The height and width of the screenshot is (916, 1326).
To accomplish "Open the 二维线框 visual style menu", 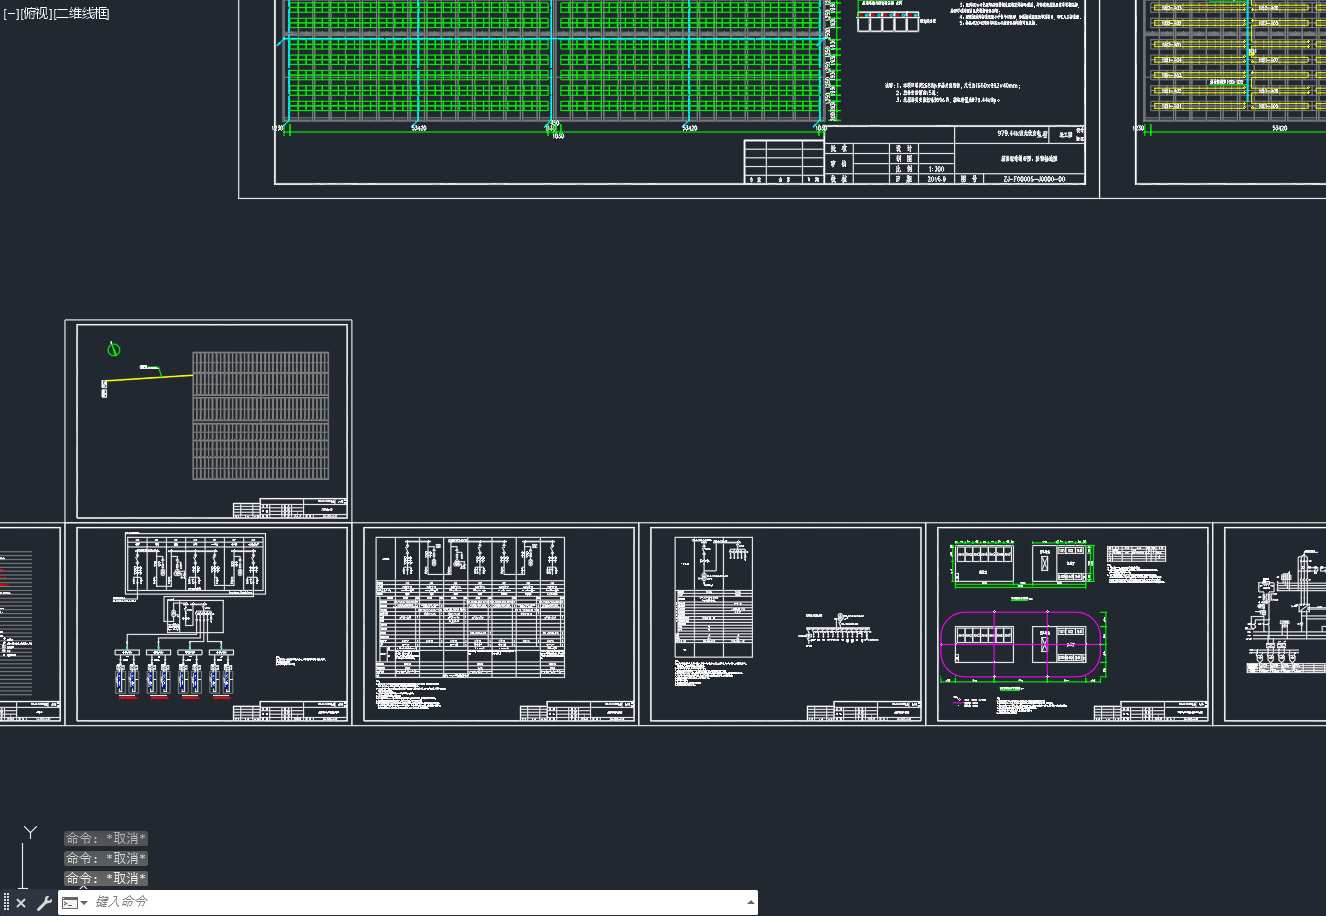I will tap(82, 13).
